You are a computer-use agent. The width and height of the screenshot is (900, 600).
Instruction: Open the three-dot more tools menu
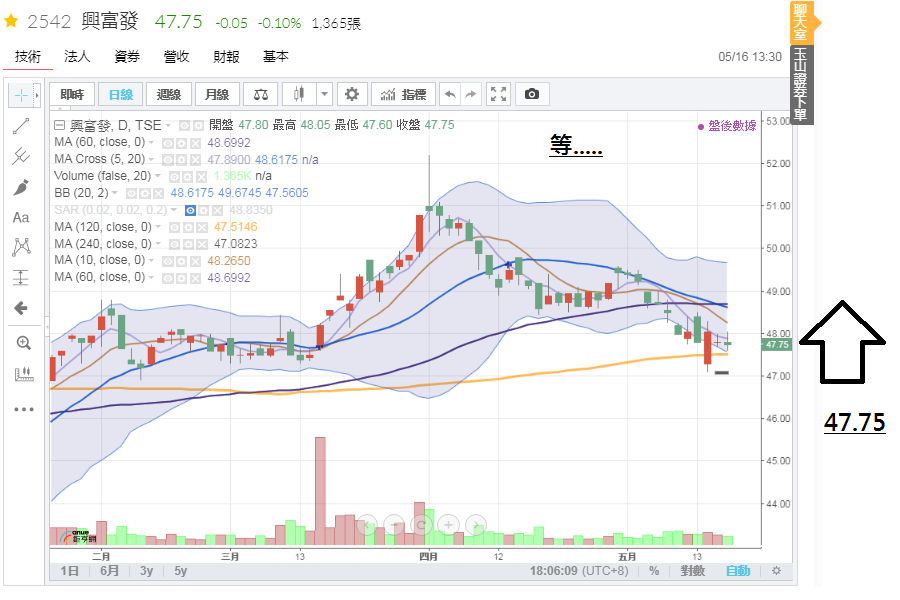[24, 409]
